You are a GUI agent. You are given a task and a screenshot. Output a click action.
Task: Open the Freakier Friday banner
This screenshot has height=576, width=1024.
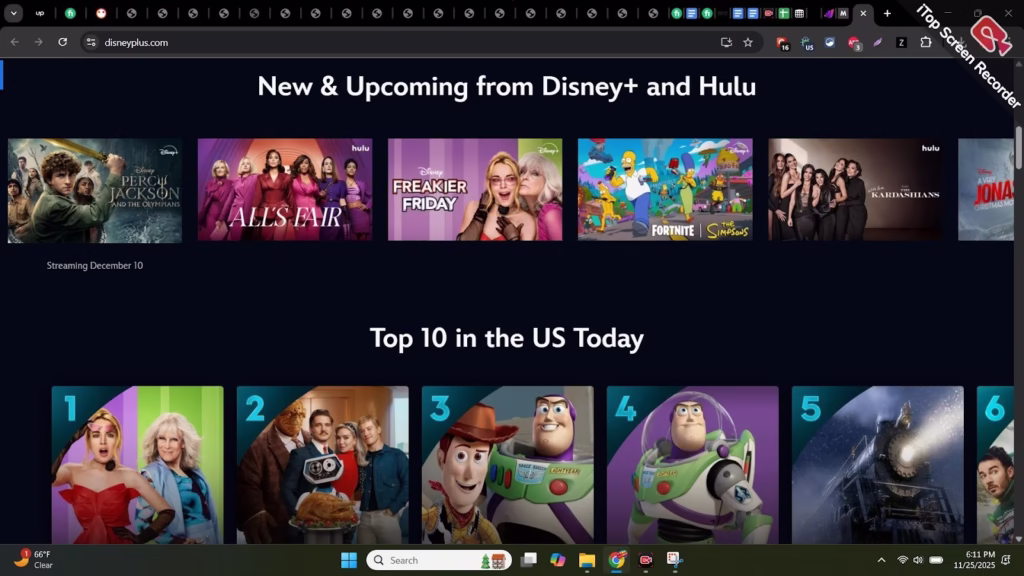click(x=475, y=190)
